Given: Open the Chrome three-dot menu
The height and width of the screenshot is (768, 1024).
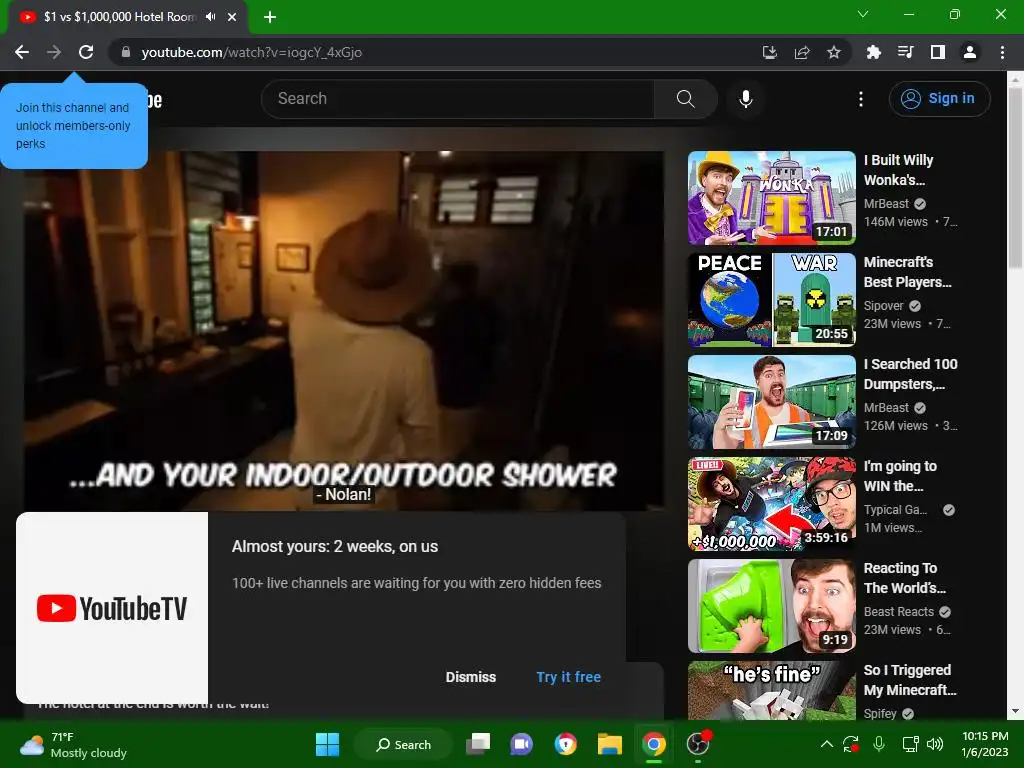Looking at the screenshot, I should [1002, 52].
